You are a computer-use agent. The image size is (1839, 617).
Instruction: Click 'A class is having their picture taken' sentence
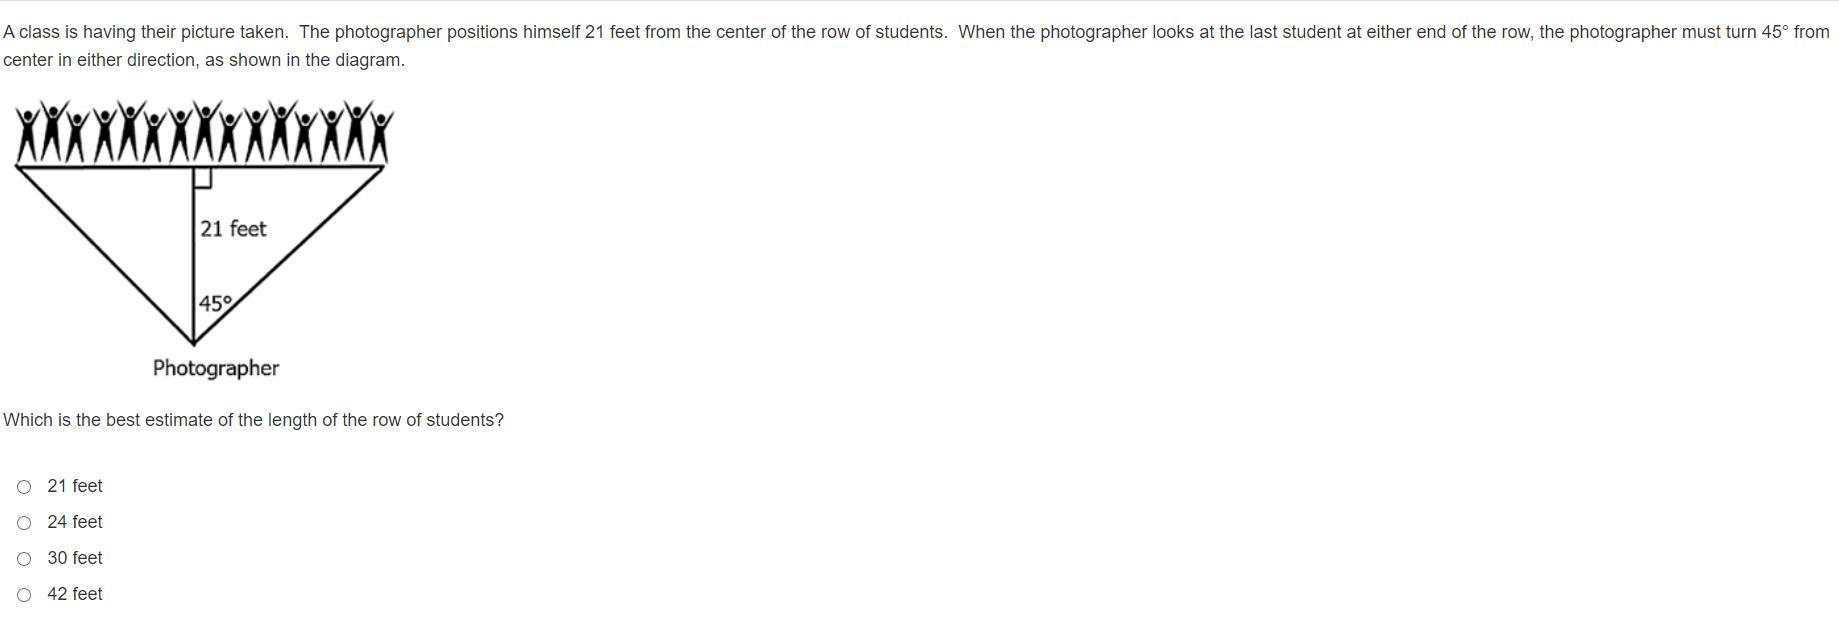[146, 32]
